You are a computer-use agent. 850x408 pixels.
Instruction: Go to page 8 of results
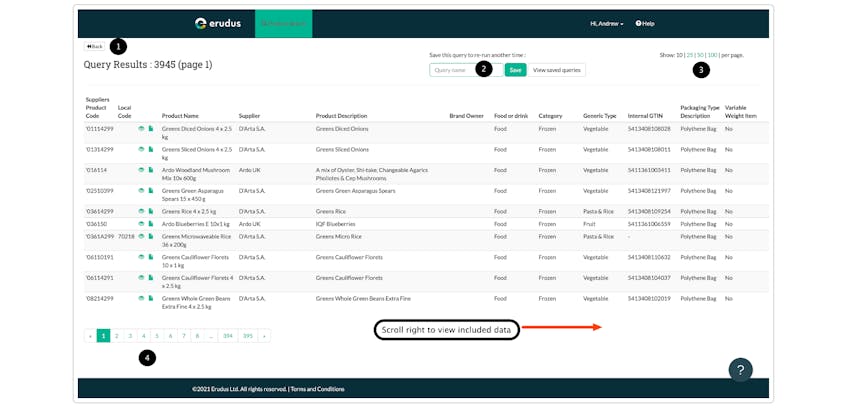pos(197,336)
